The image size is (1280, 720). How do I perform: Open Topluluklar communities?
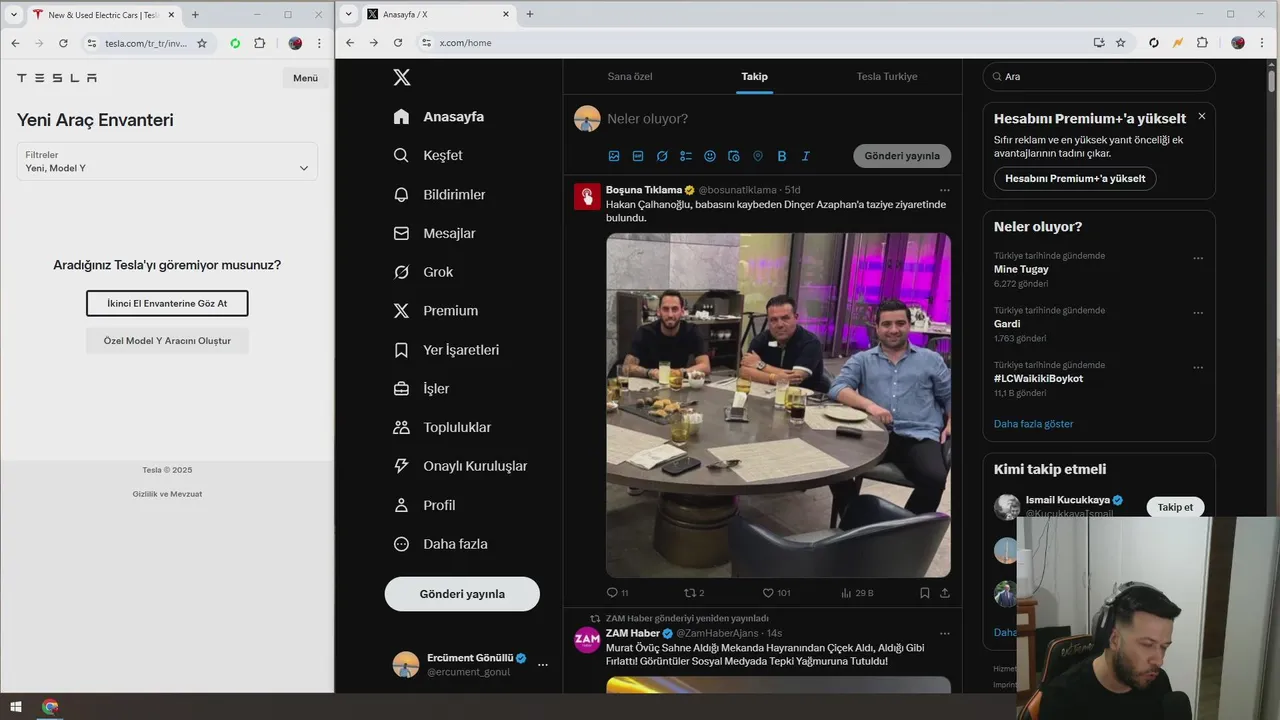pos(442,427)
